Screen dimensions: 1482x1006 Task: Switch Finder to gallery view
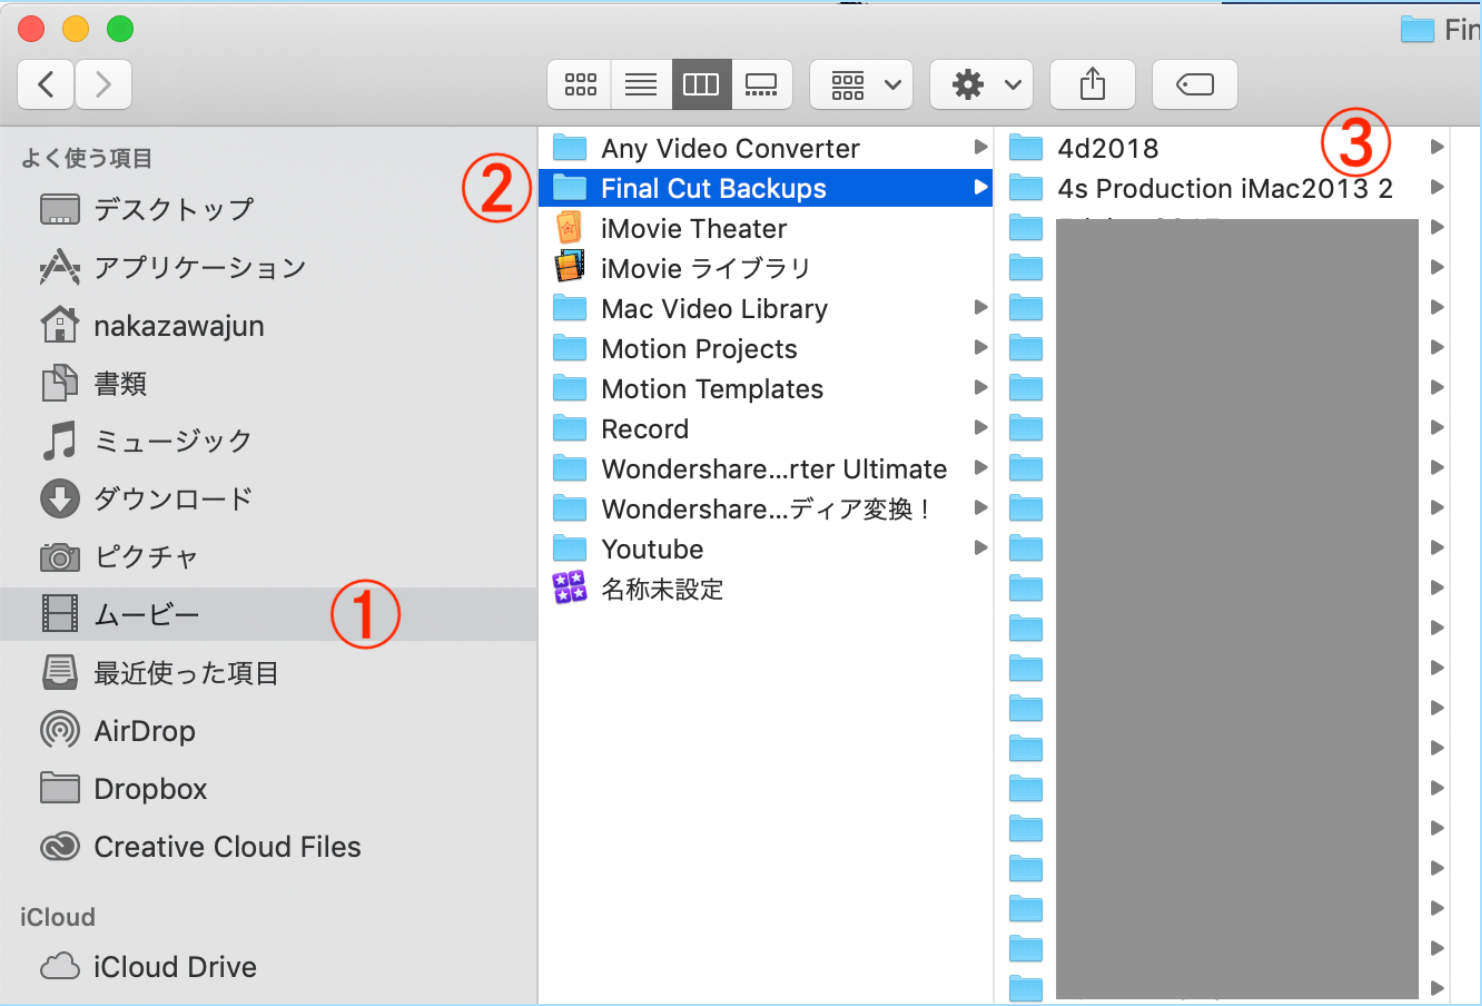point(761,85)
